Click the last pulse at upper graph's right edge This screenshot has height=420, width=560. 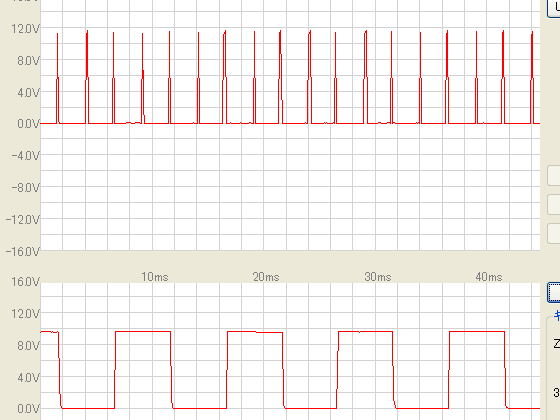coord(532,78)
